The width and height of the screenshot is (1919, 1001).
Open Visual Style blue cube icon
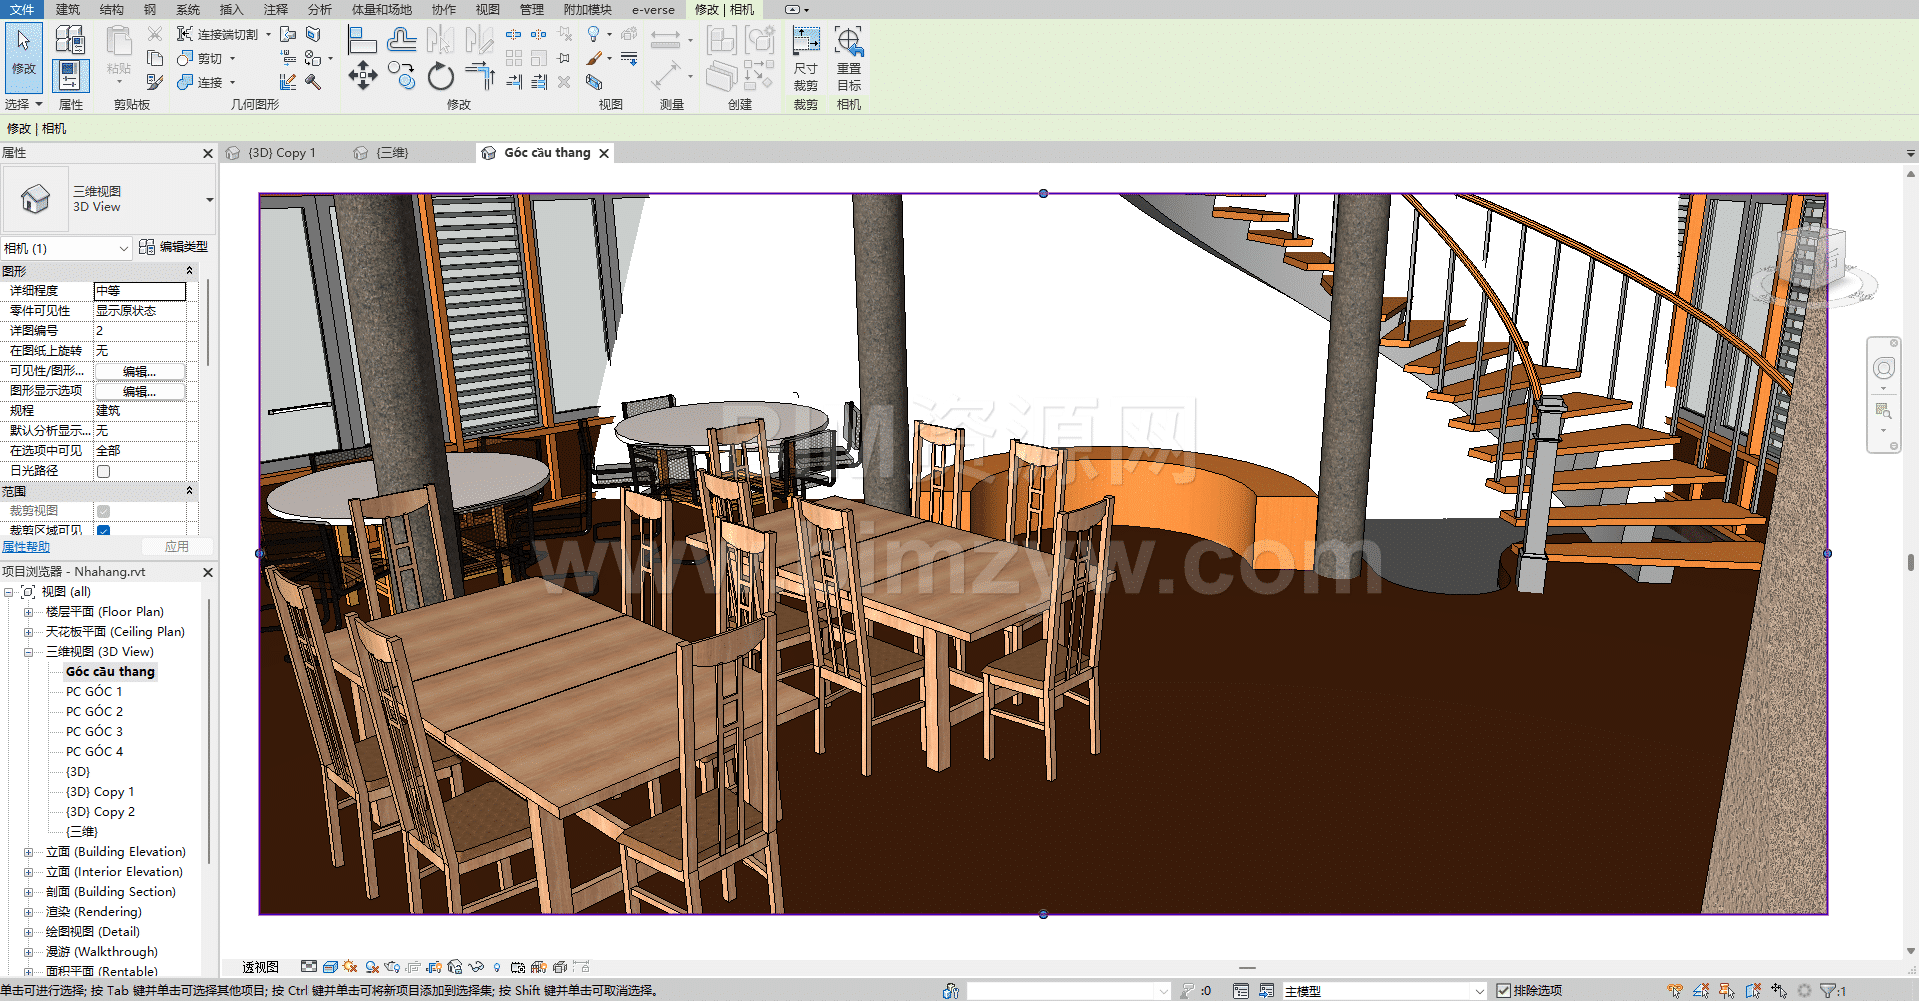click(330, 967)
